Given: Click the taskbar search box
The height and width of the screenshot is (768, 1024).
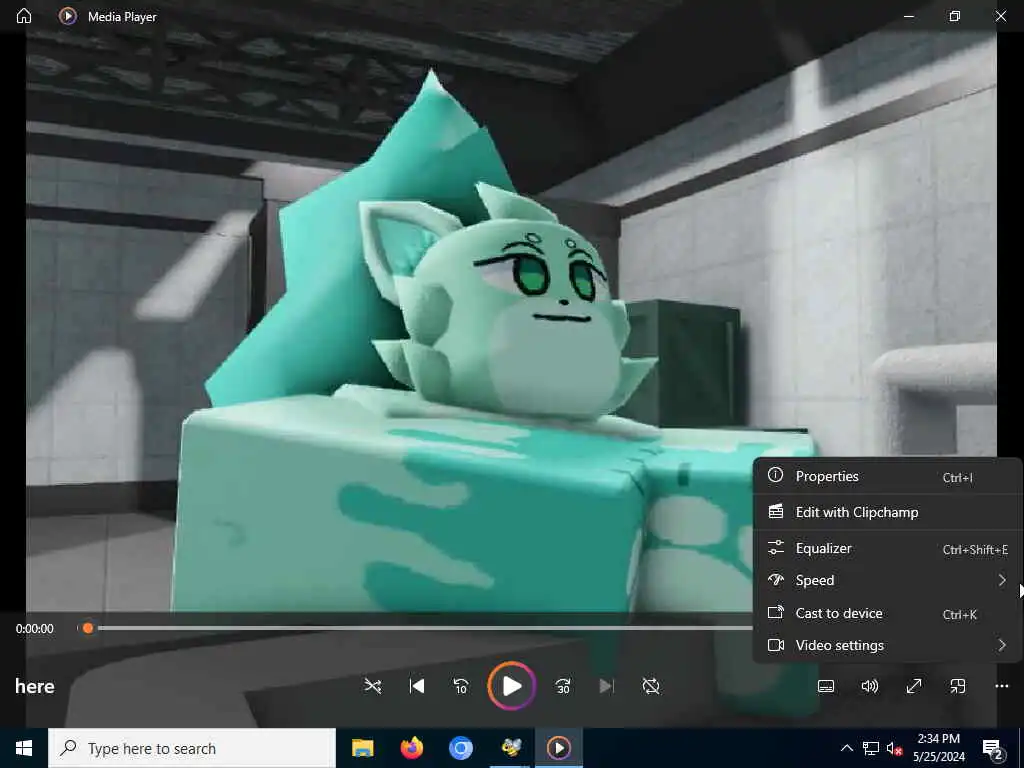Looking at the screenshot, I should 192,748.
